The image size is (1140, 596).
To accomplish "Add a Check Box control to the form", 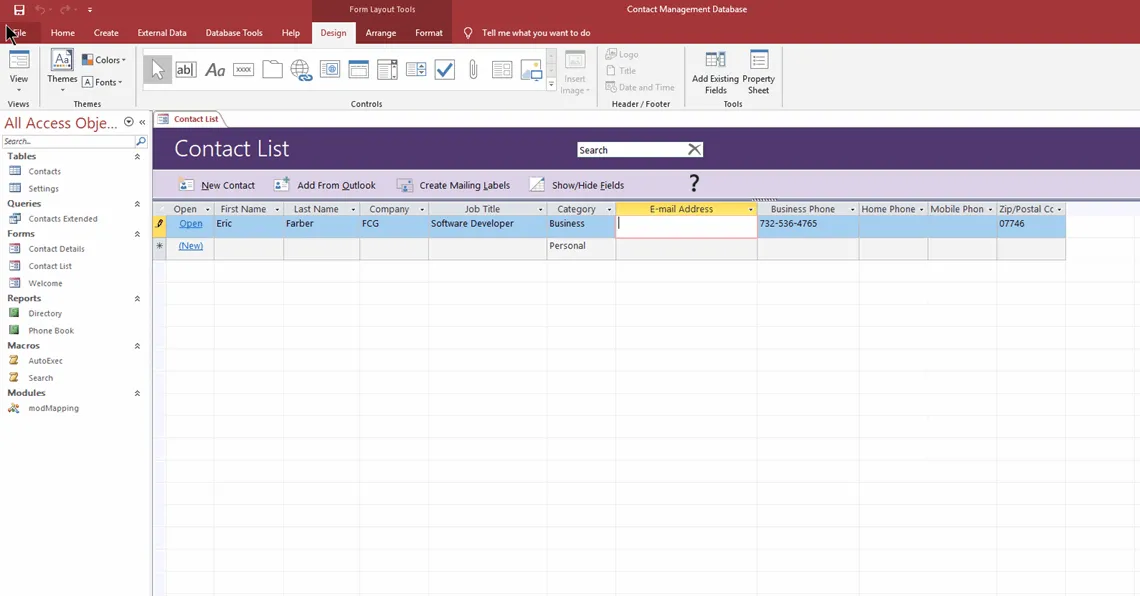I will click(444, 69).
